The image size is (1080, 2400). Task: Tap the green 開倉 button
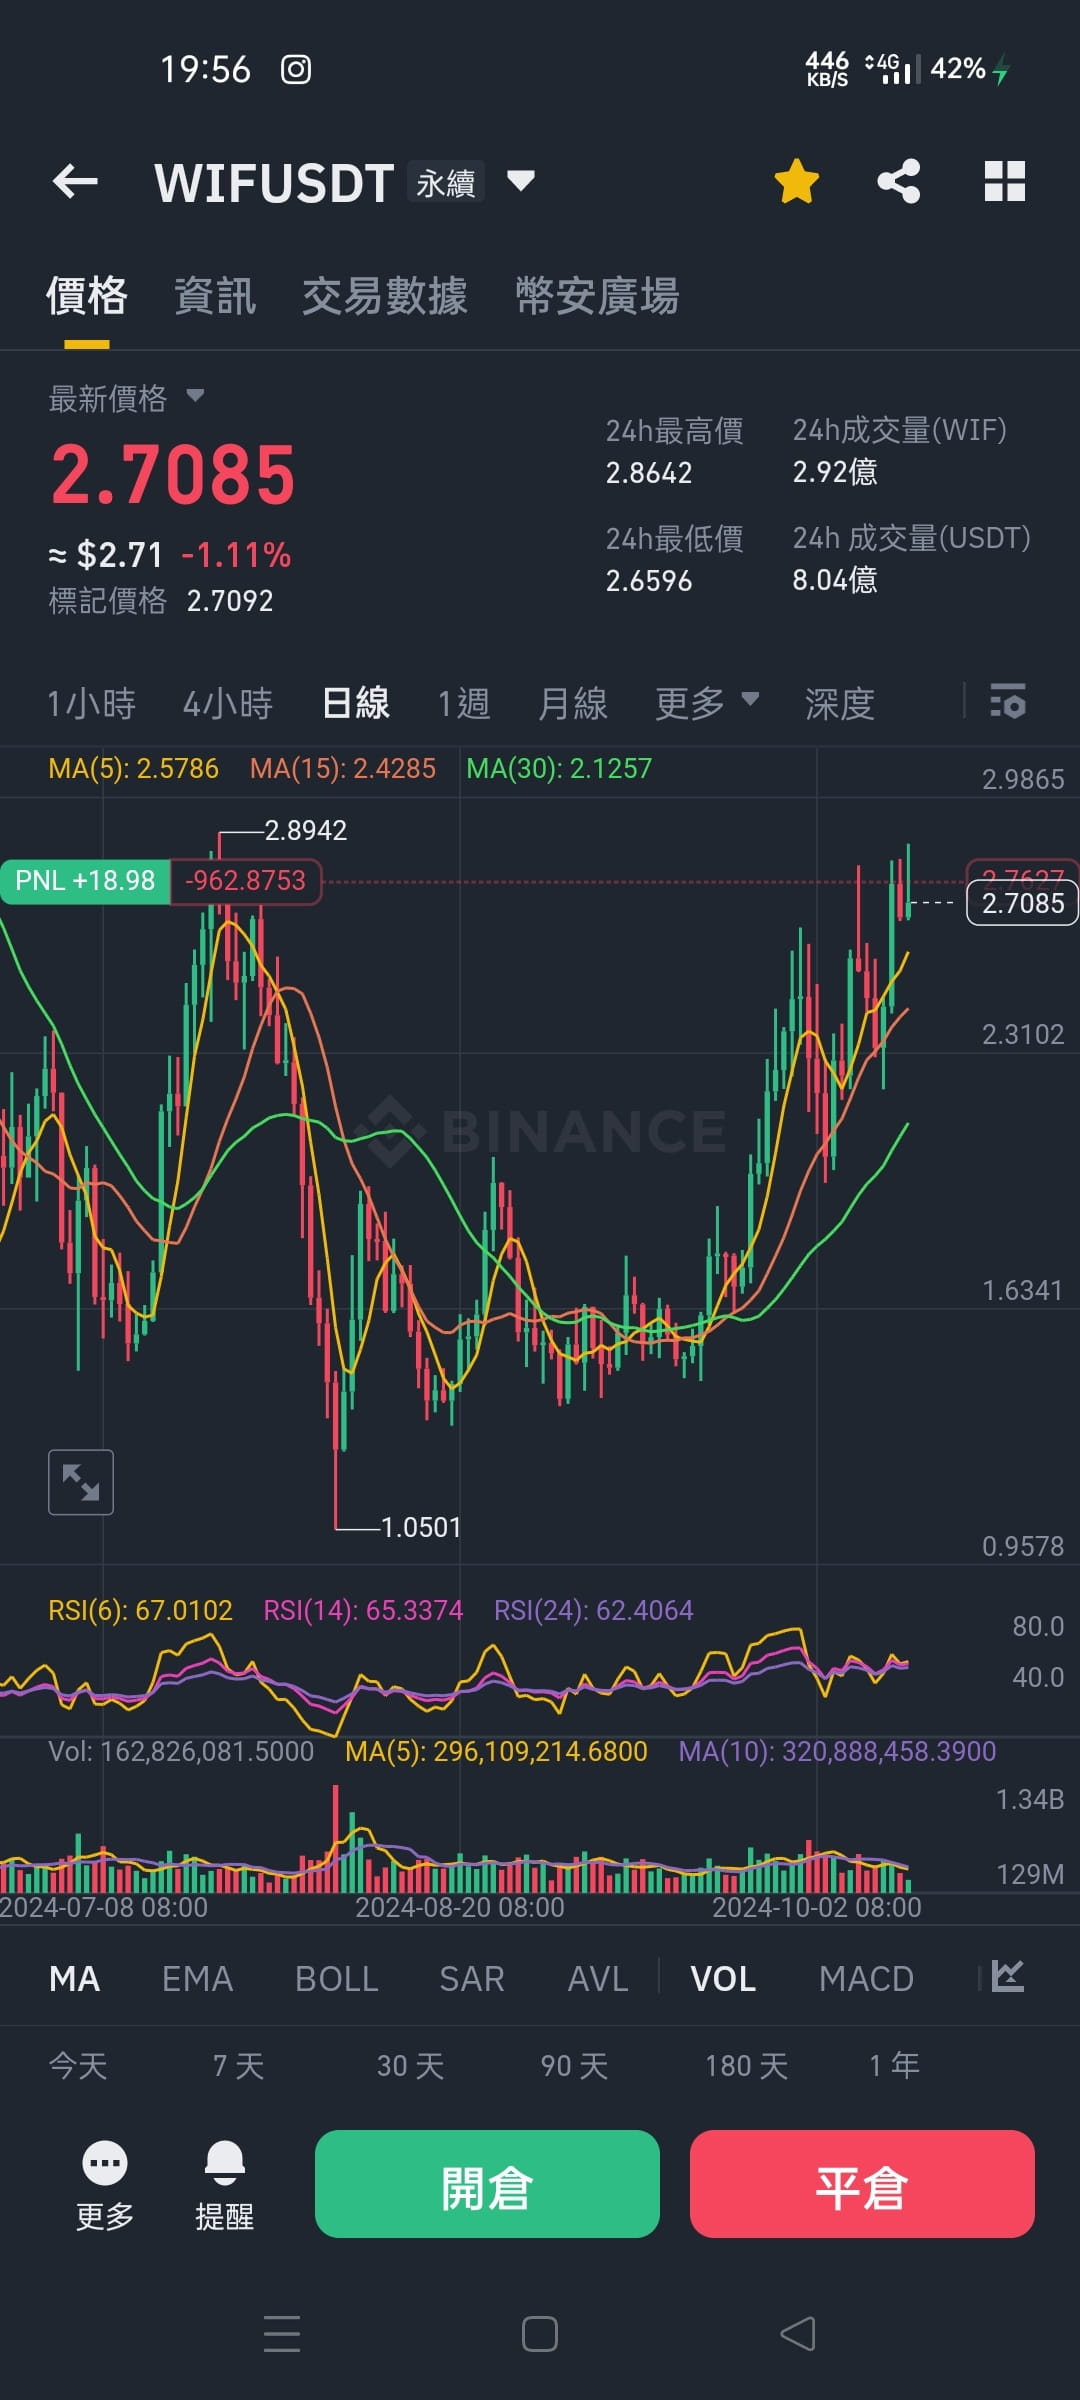coord(487,2184)
